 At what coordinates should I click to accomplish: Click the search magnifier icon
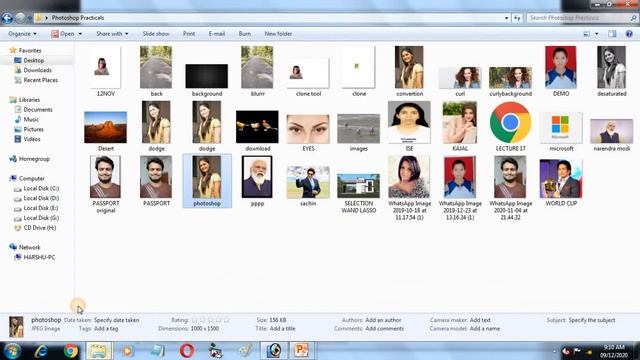click(x=633, y=18)
